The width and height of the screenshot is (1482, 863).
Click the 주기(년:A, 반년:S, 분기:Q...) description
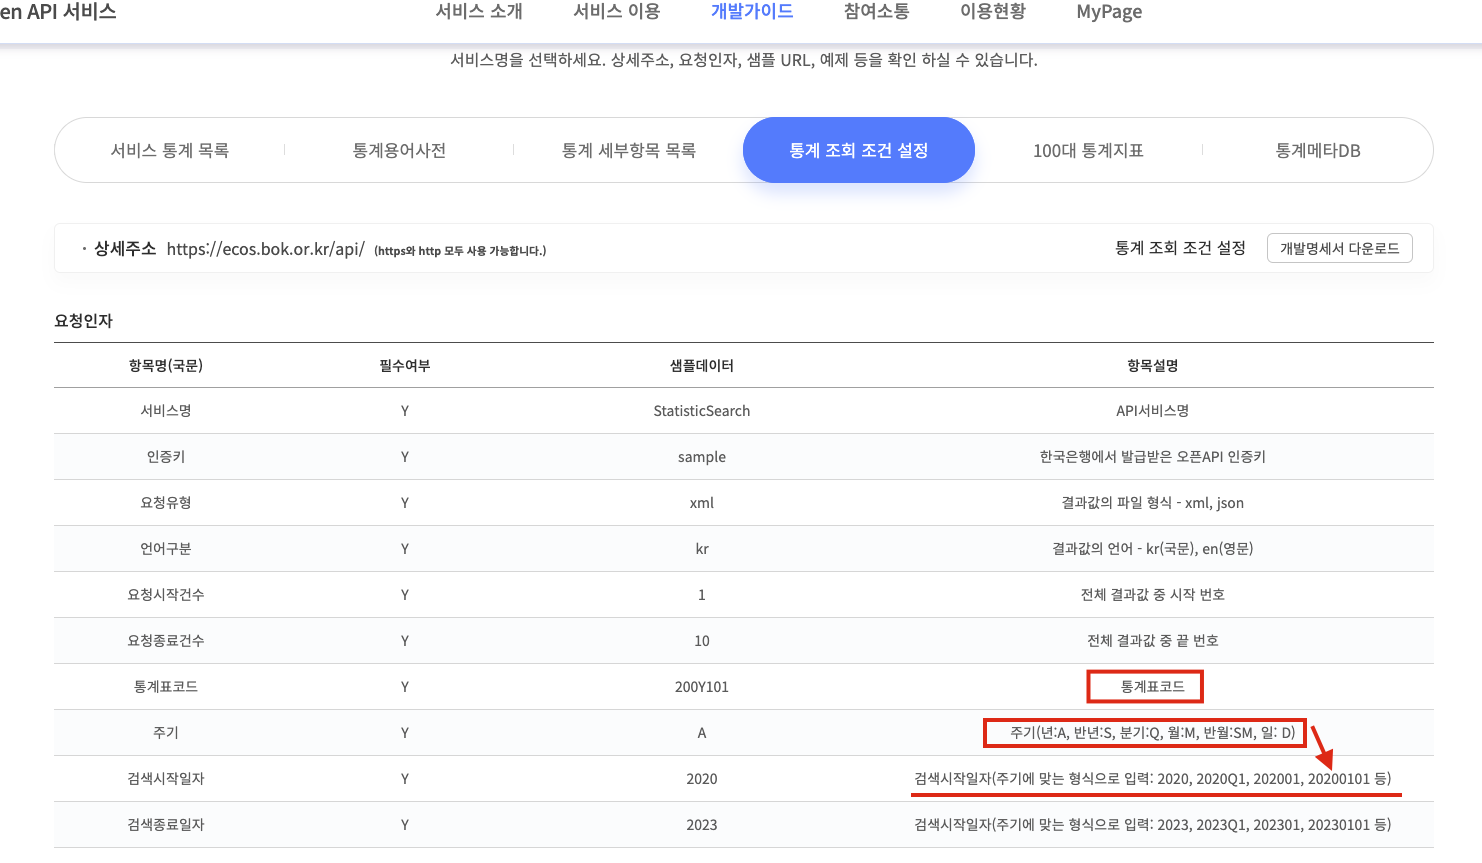[1153, 733]
